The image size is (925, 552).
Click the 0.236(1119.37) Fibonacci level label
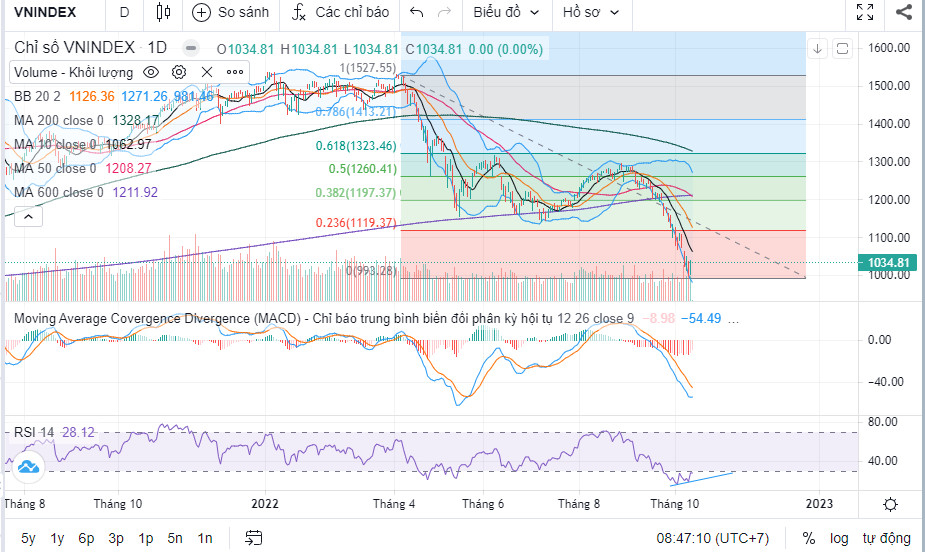point(356,222)
